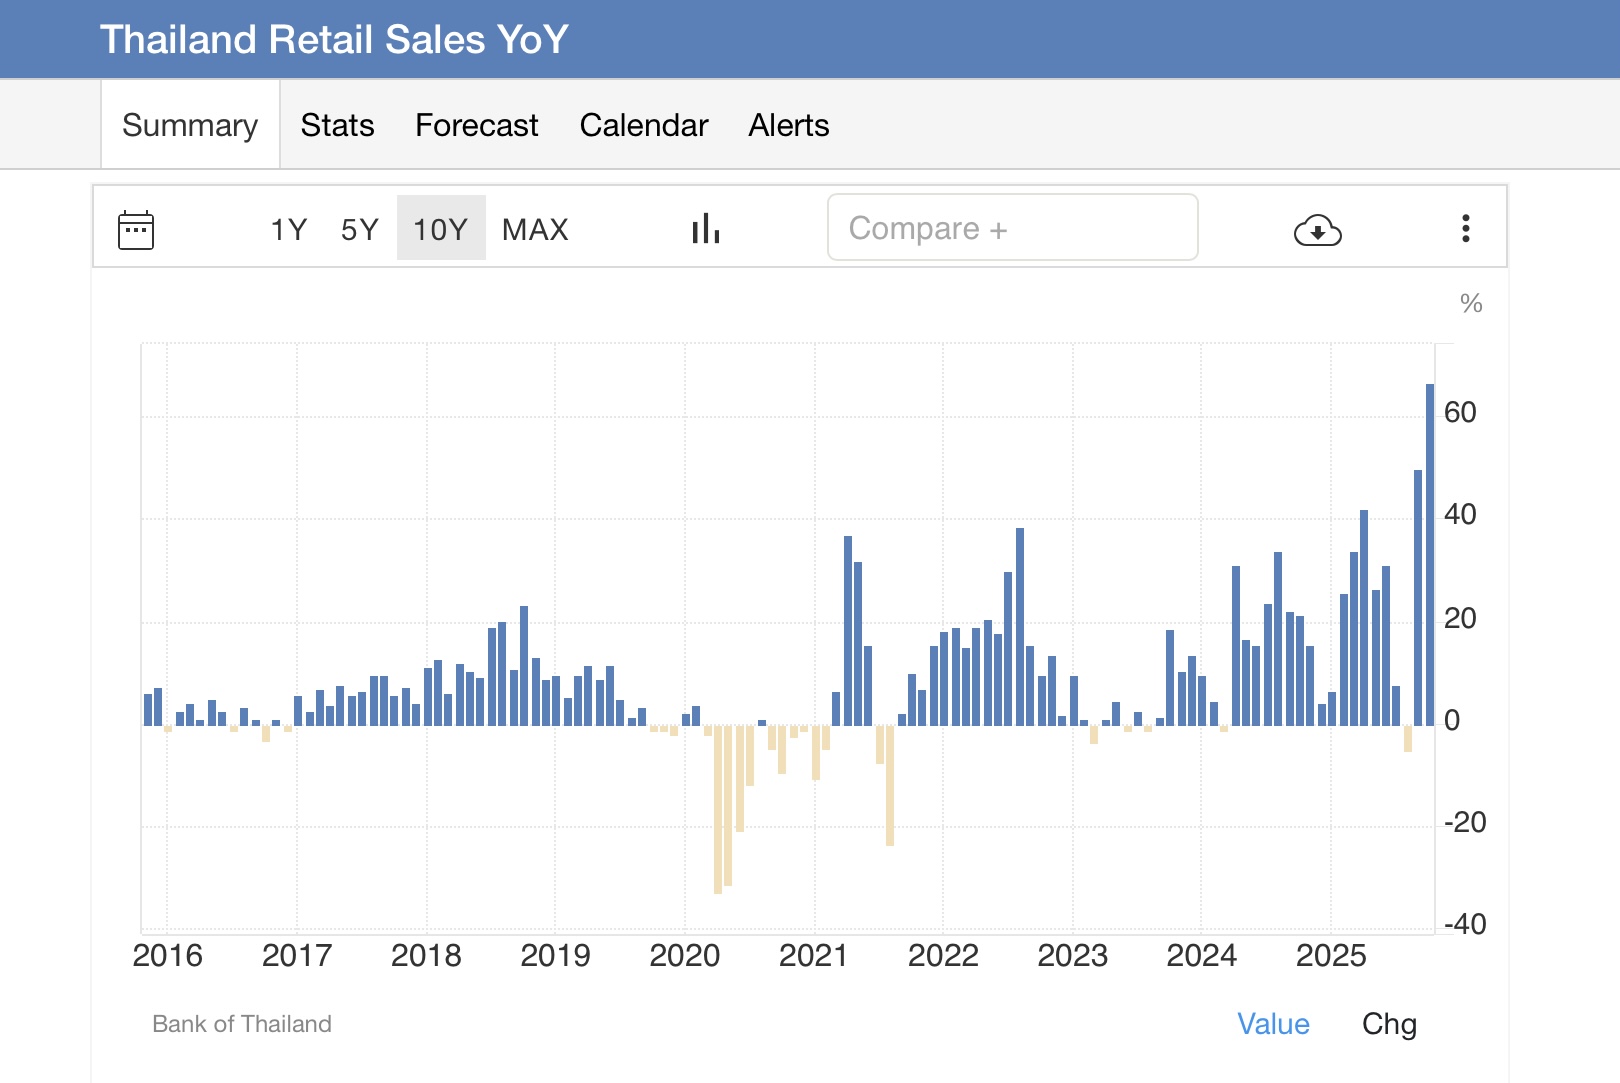Show the MAX time range
Image resolution: width=1620 pixels, height=1083 pixels.
click(x=535, y=229)
